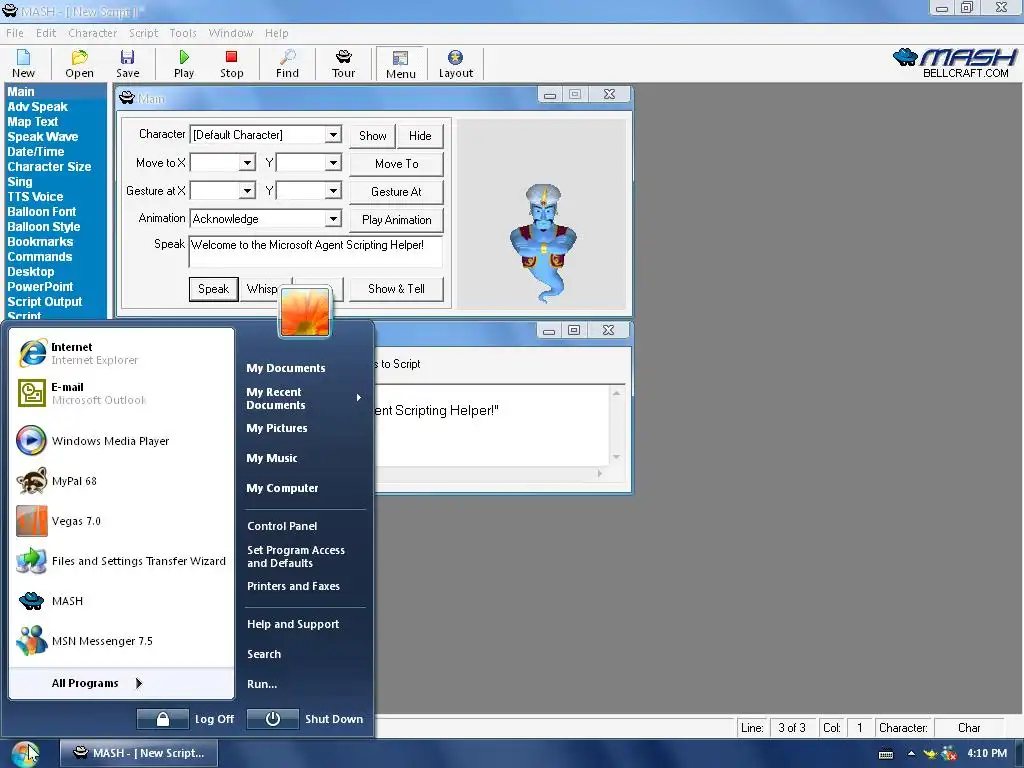Viewport: 1024px width, 768px height.
Task: Open the Gesture at X dropdown
Action: point(247,191)
